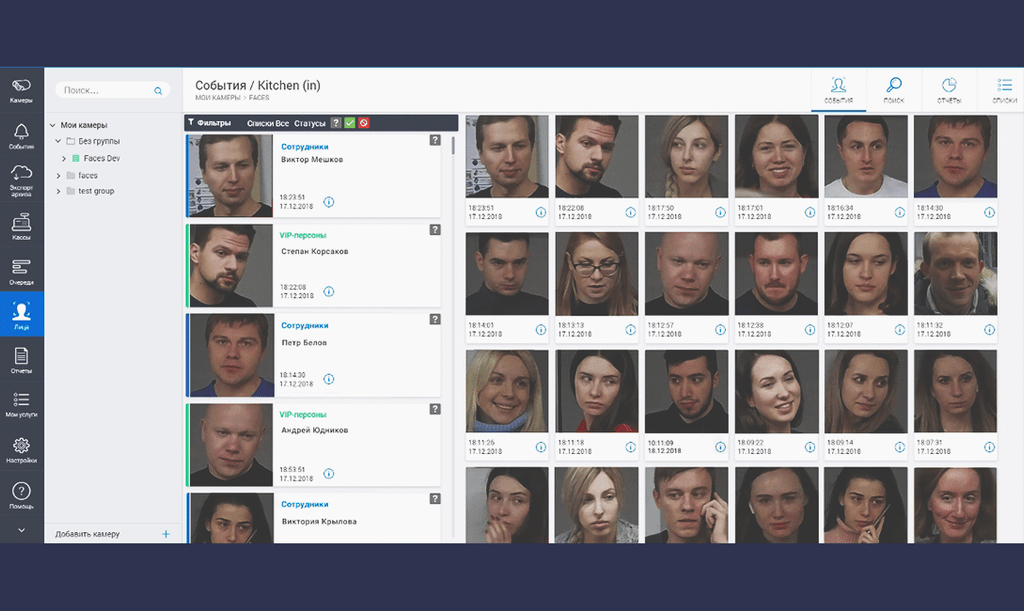Open the Камеры section in the sidebar

[22, 90]
